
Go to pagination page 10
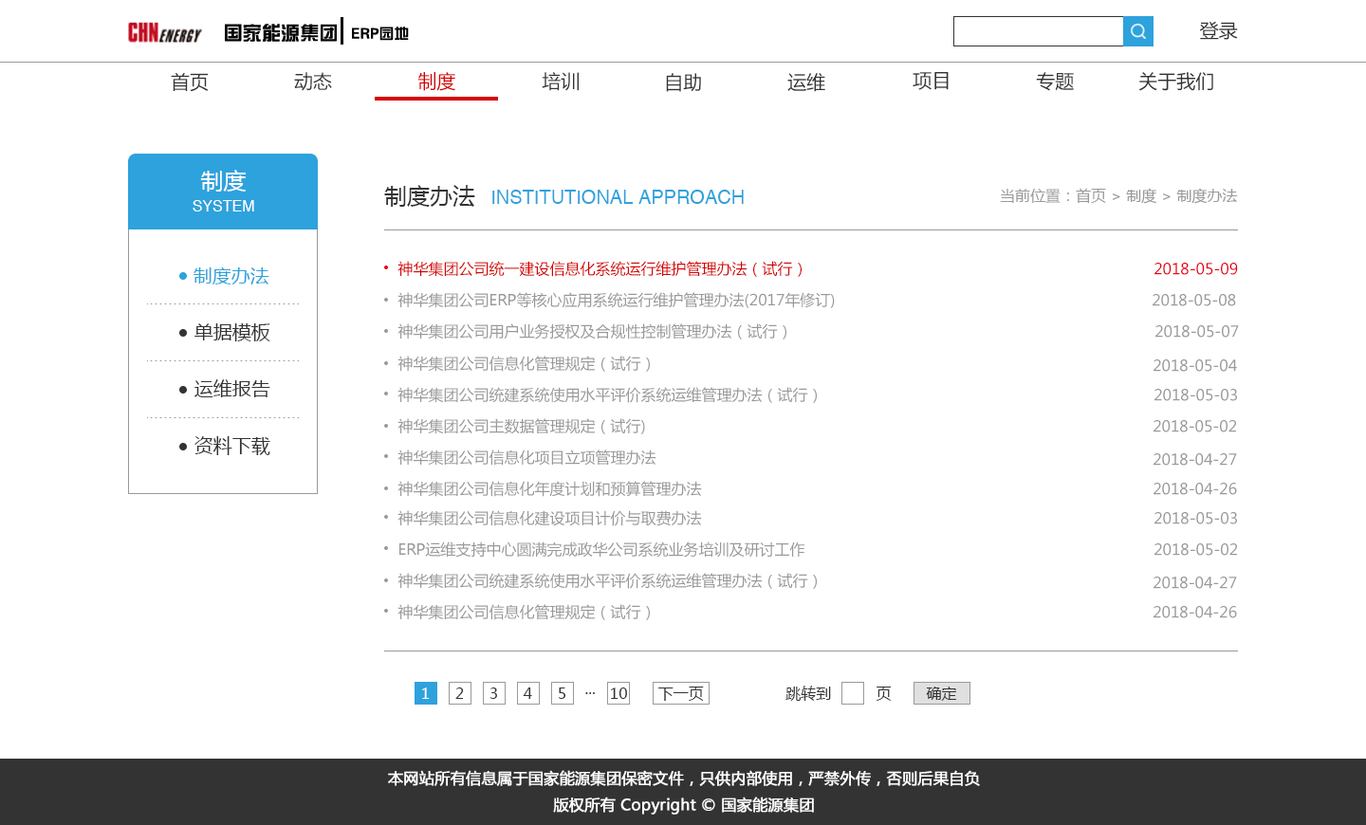[x=618, y=693]
